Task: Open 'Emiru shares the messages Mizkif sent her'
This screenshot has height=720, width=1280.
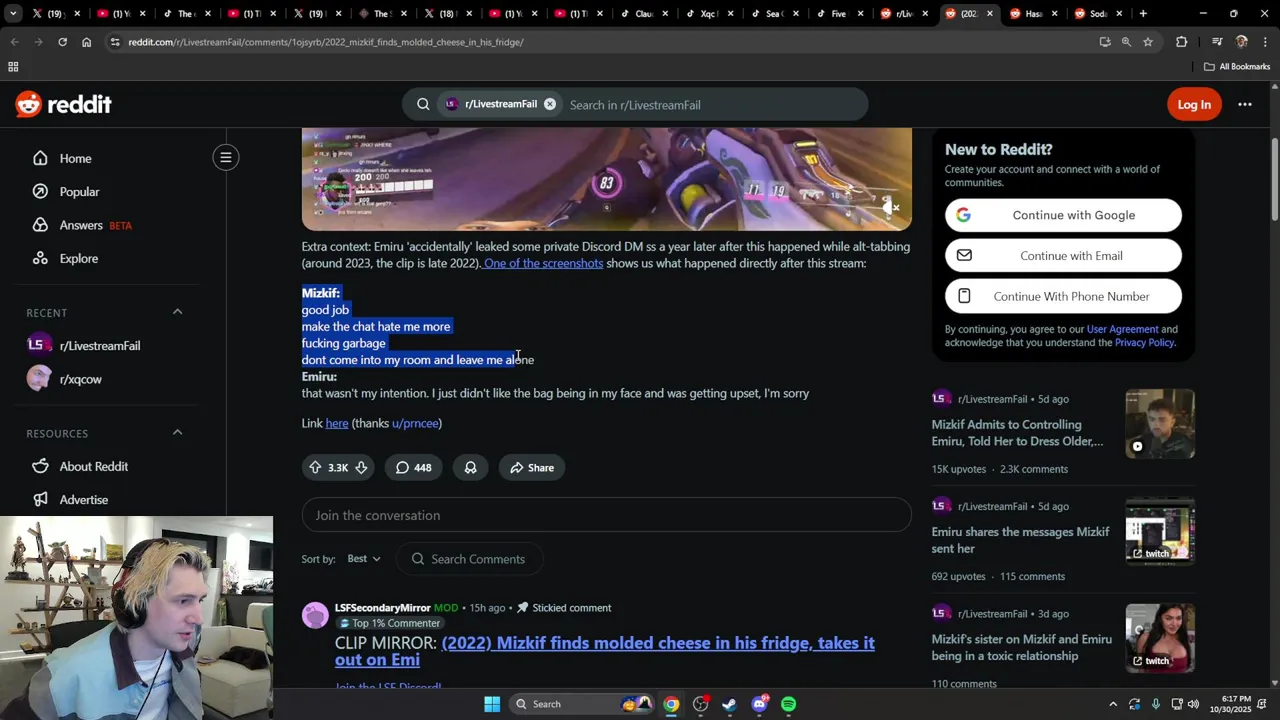Action: coord(1020,540)
